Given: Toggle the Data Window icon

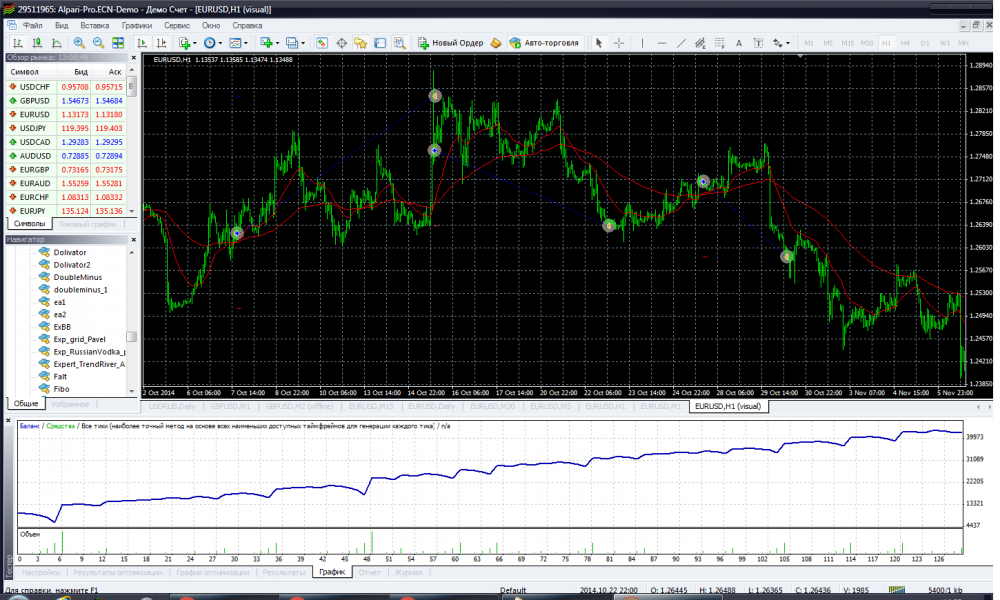Looking at the screenshot, I should click(x=341, y=43).
